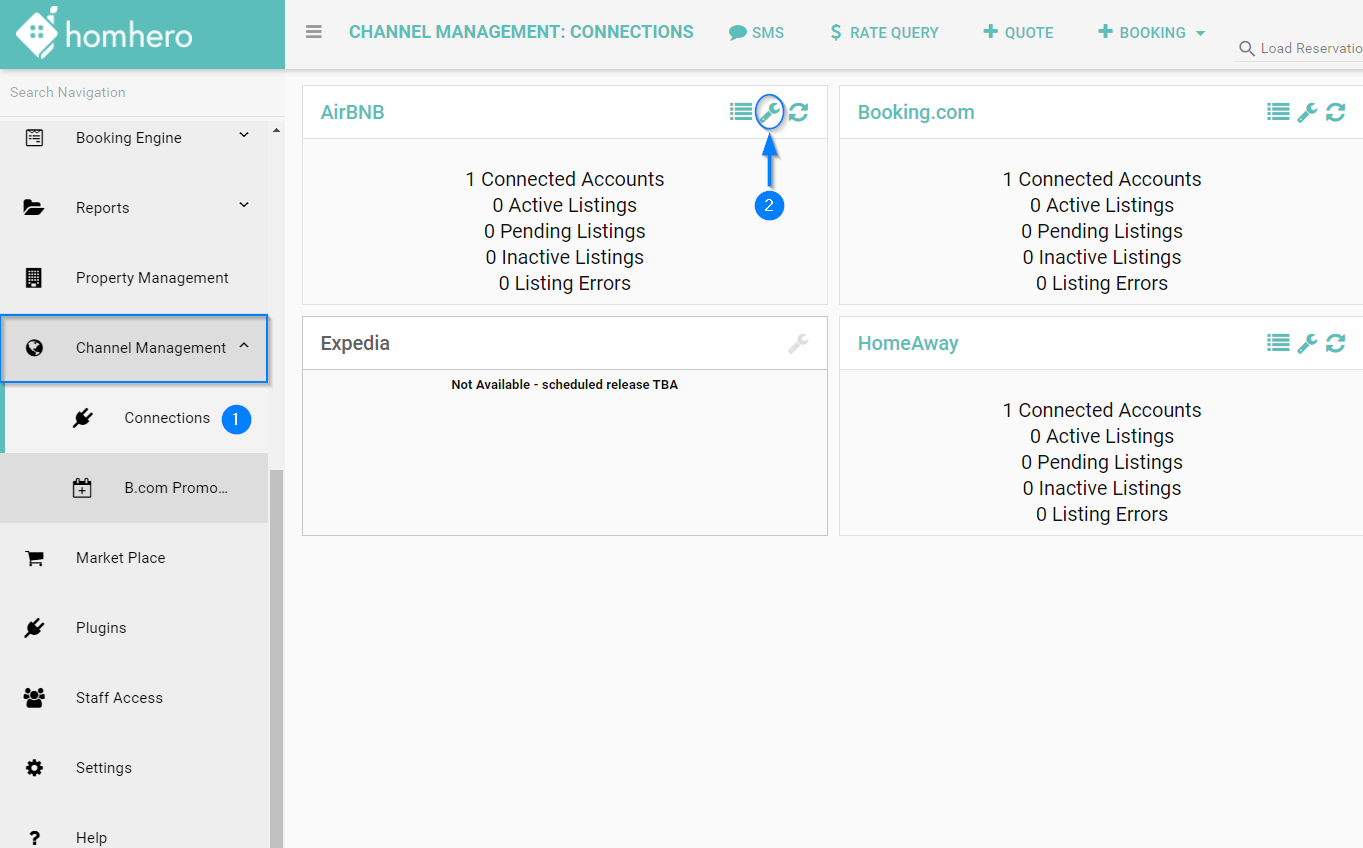This screenshot has width=1363, height=848.
Task: Click the SMS button in header
Action: [757, 32]
